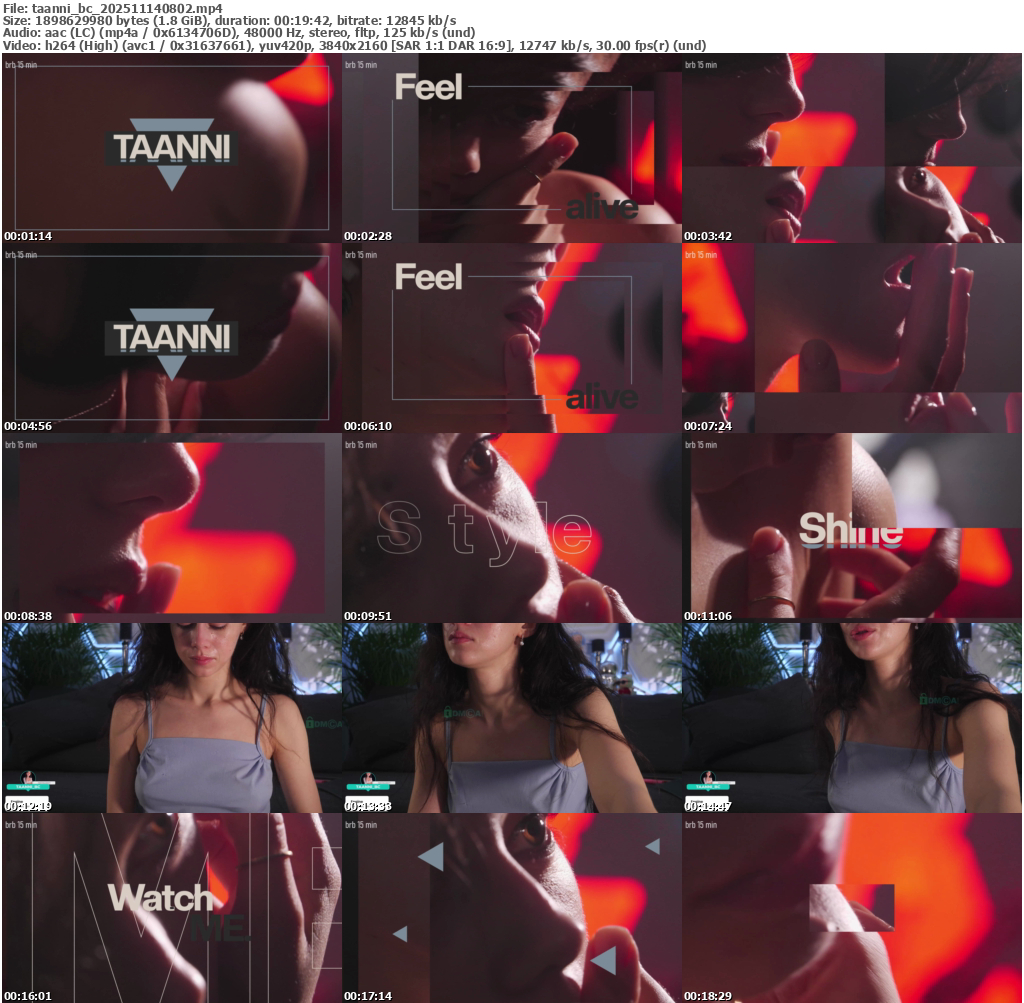
Task: Open the Feel alive frame at 00:06:10
Action: point(512,338)
